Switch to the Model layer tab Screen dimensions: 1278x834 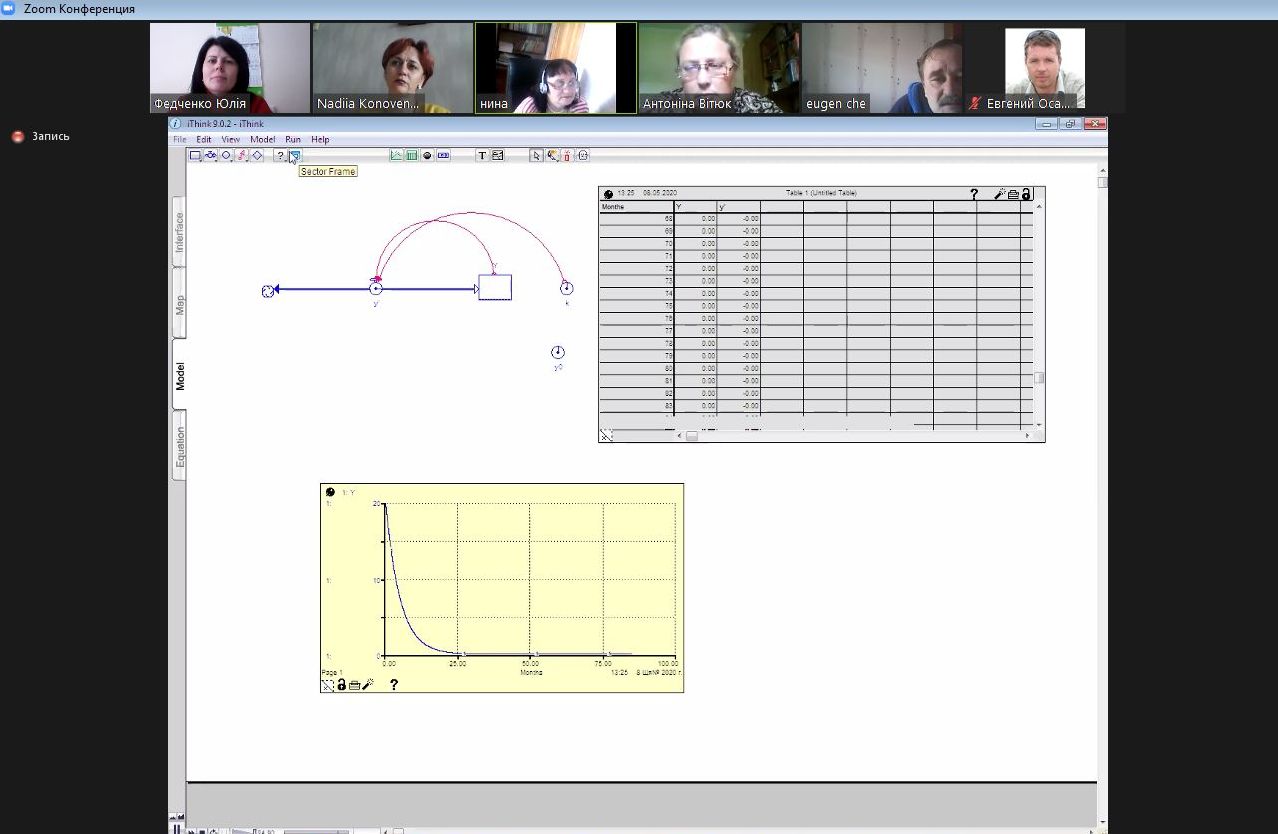180,375
